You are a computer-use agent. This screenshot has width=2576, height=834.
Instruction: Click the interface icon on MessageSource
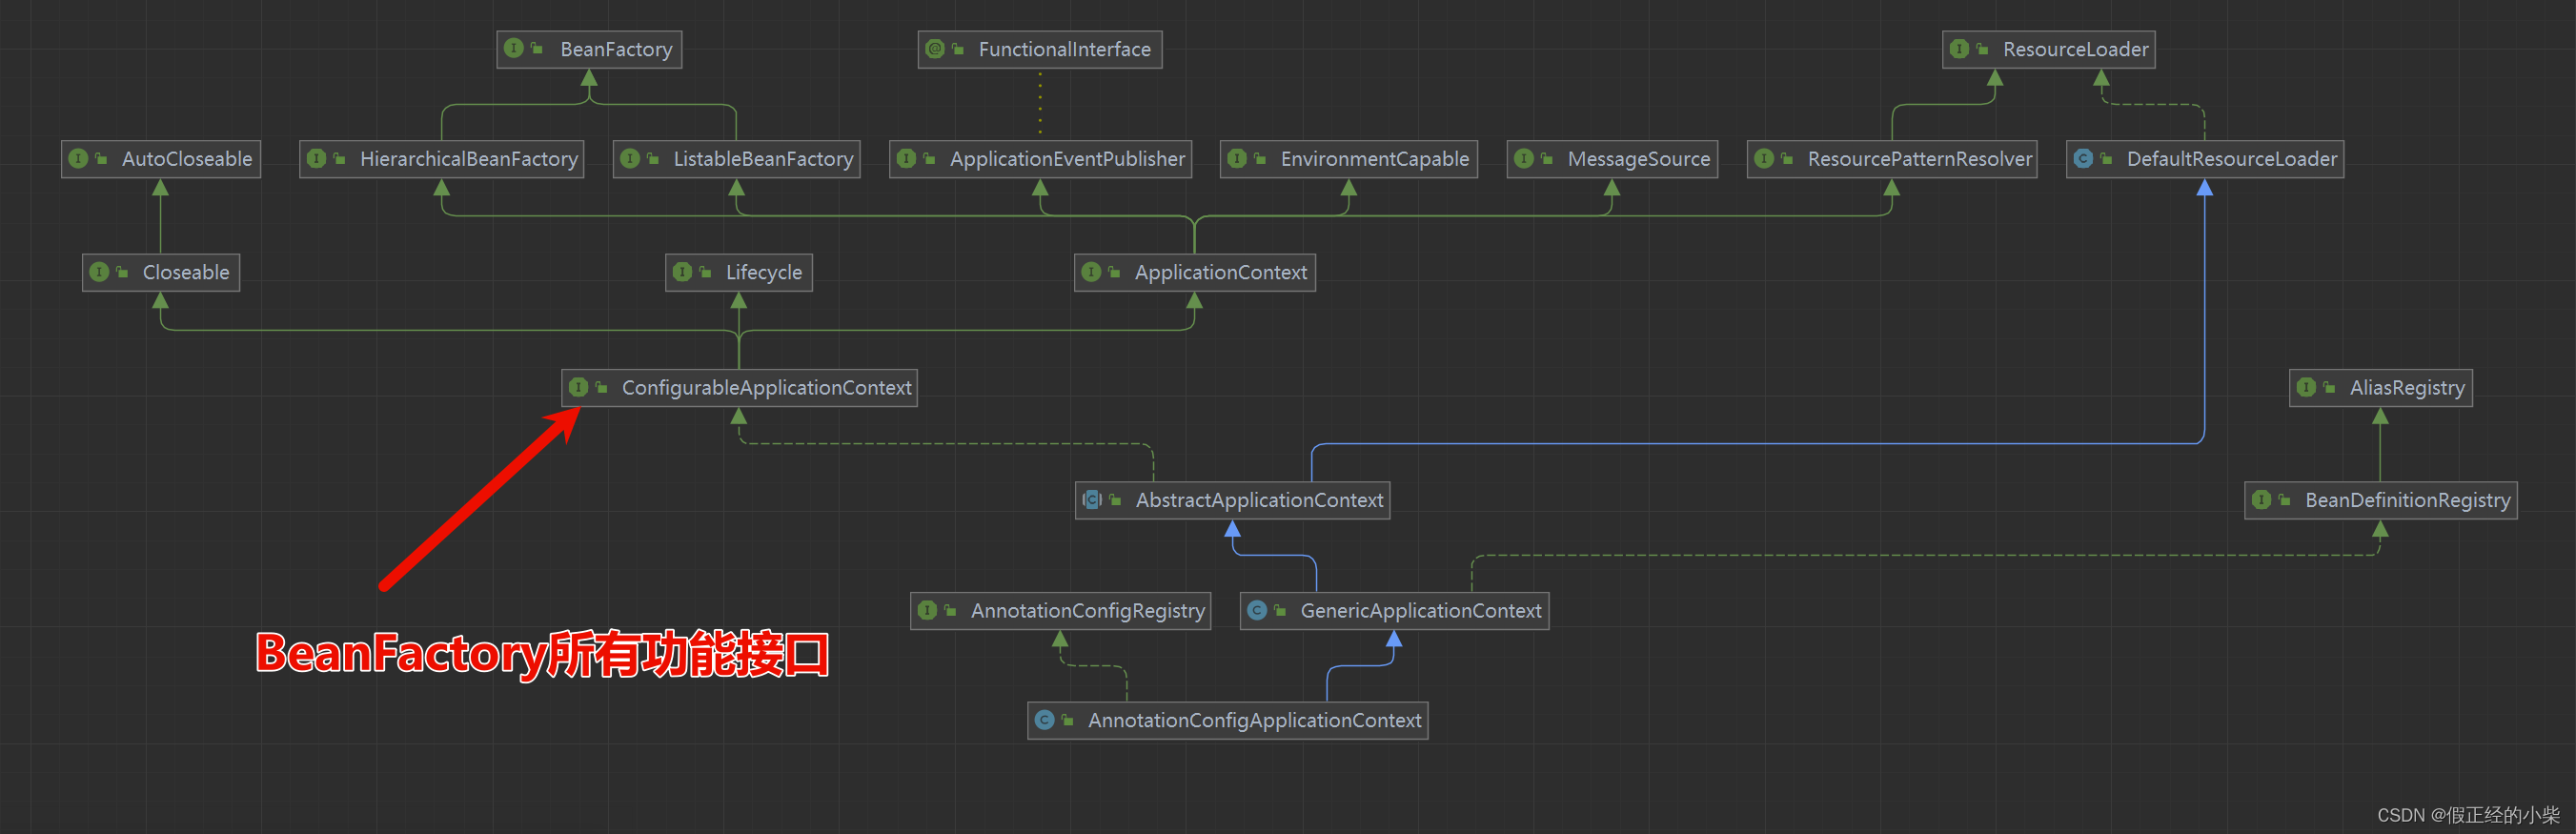click(1524, 158)
